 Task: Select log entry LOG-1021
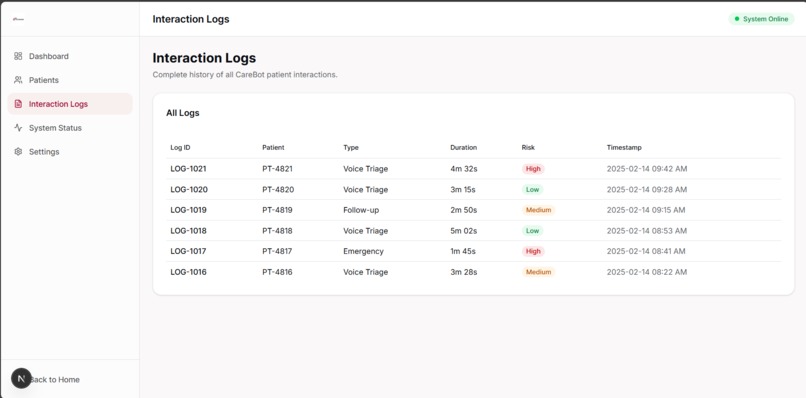(x=189, y=169)
